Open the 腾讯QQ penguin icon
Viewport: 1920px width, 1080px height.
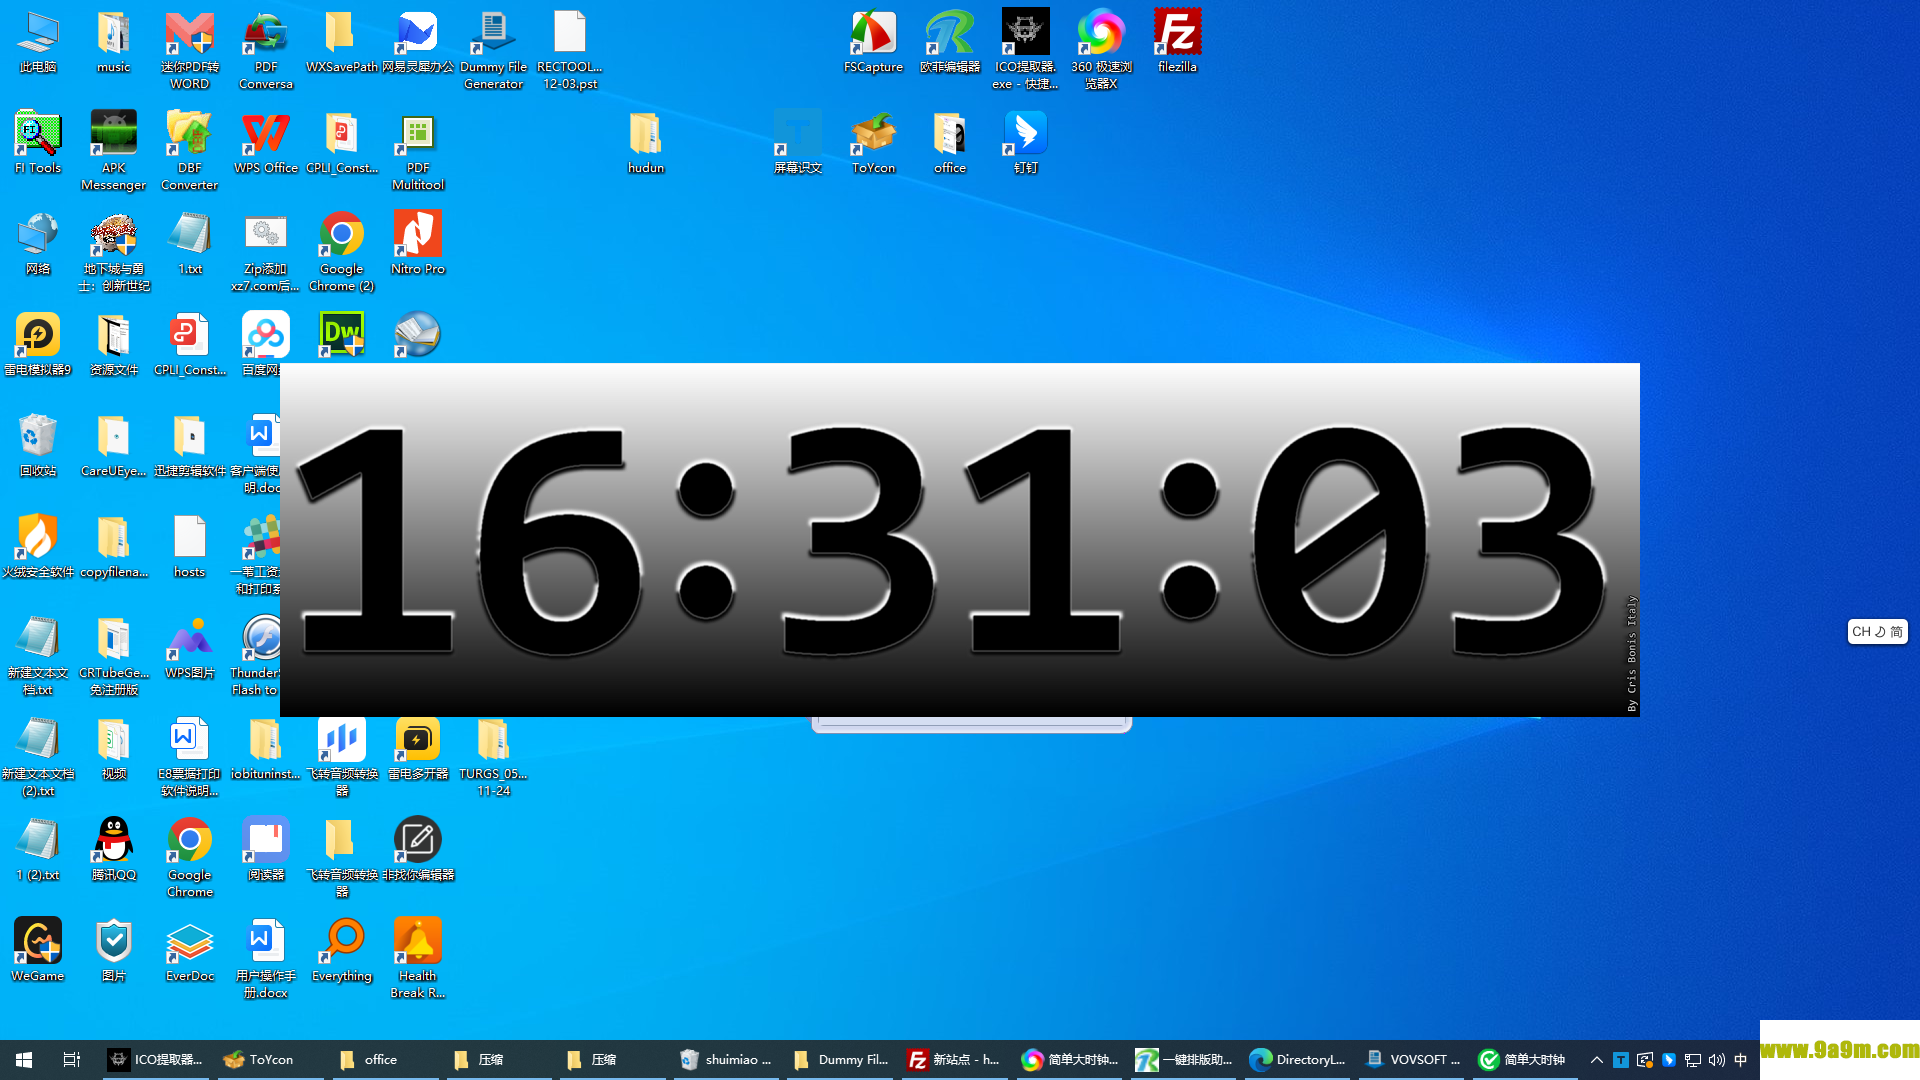113,850
